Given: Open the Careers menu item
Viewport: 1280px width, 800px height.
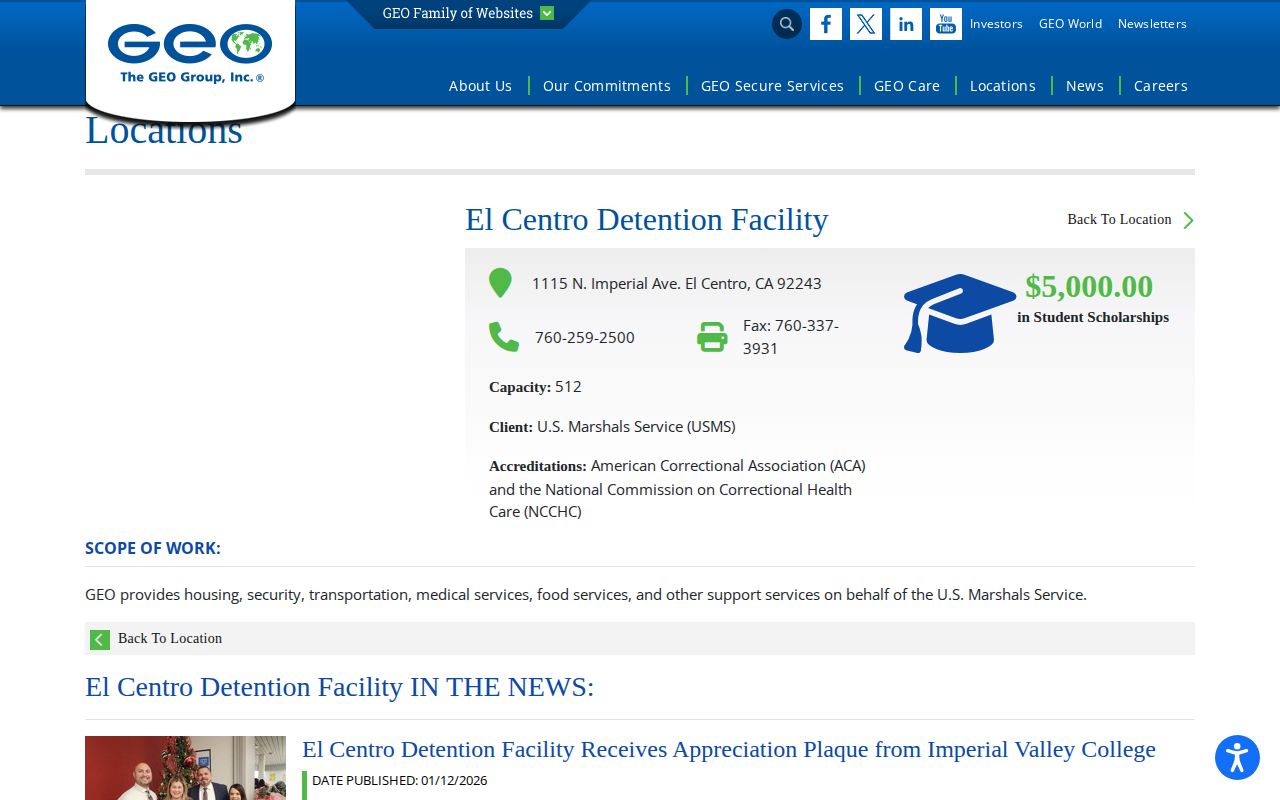Looking at the screenshot, I should point(1161,86).
